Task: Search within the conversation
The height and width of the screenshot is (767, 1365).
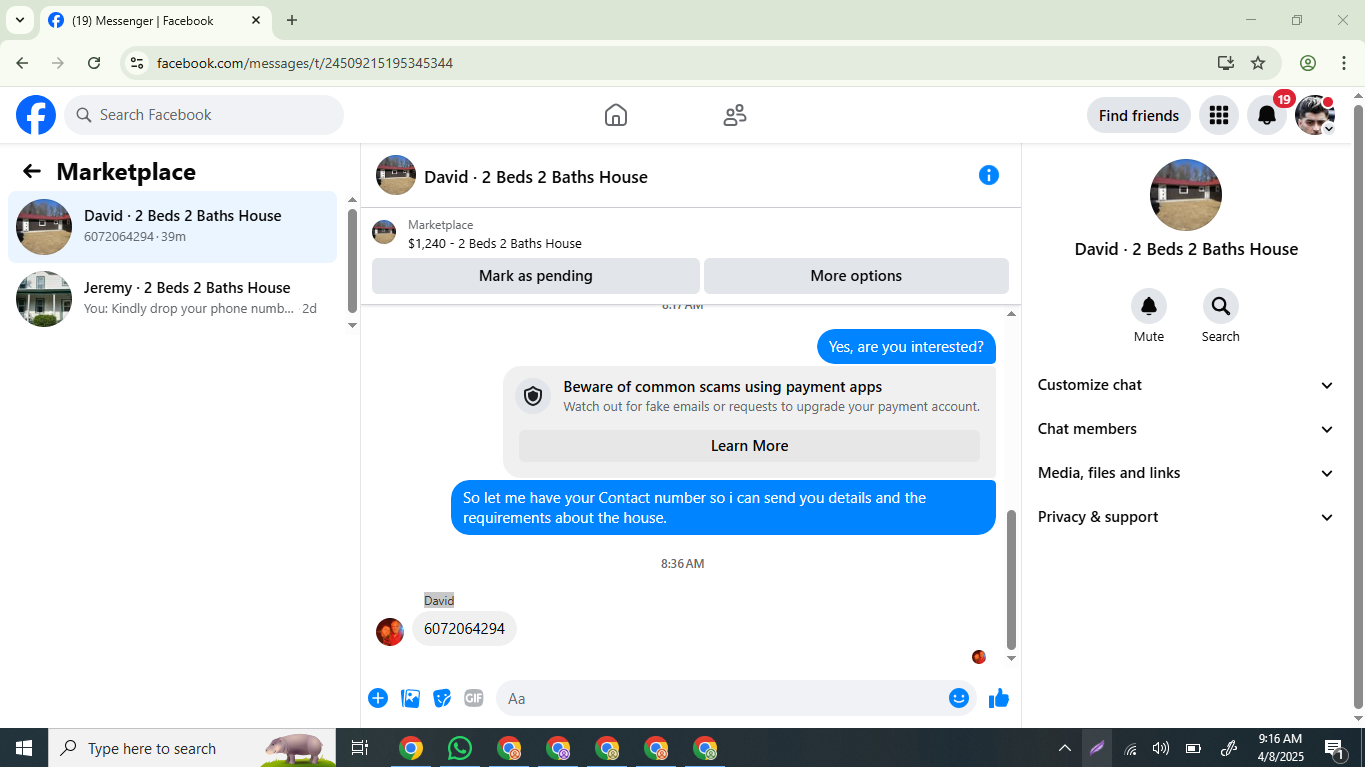Action: (x=1221, y=306)
